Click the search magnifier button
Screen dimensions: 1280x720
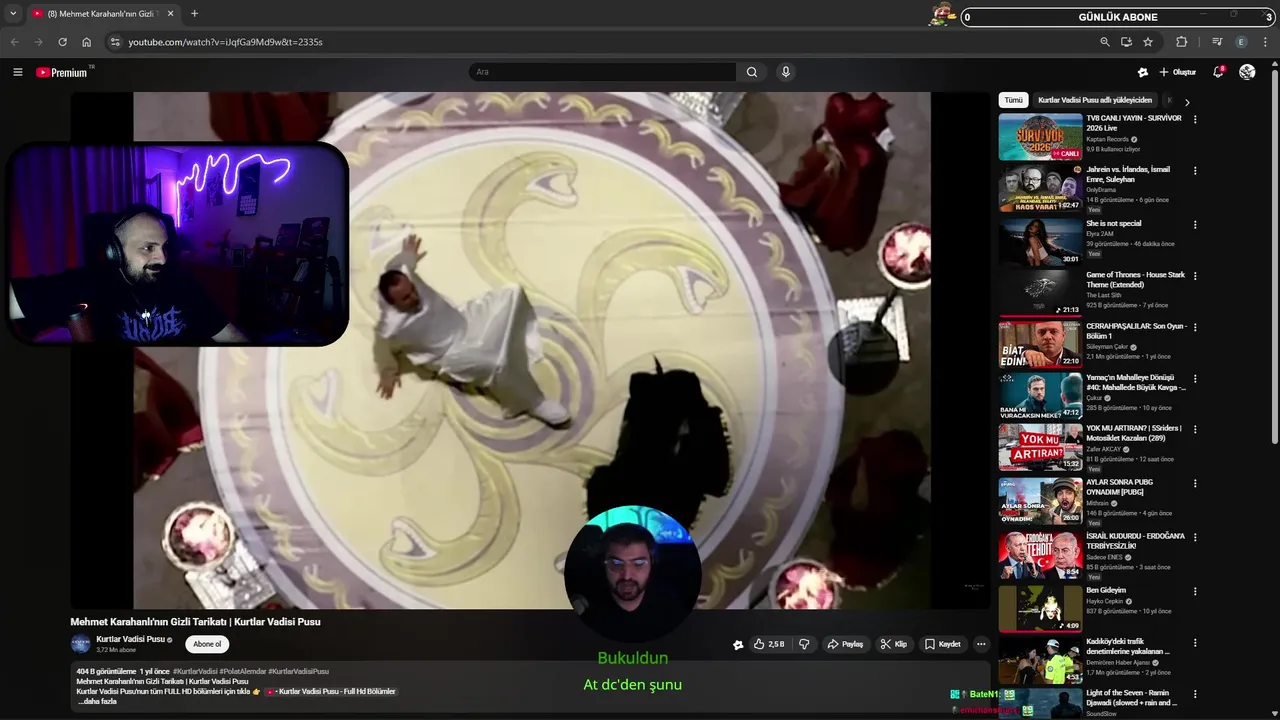[752, 72]
